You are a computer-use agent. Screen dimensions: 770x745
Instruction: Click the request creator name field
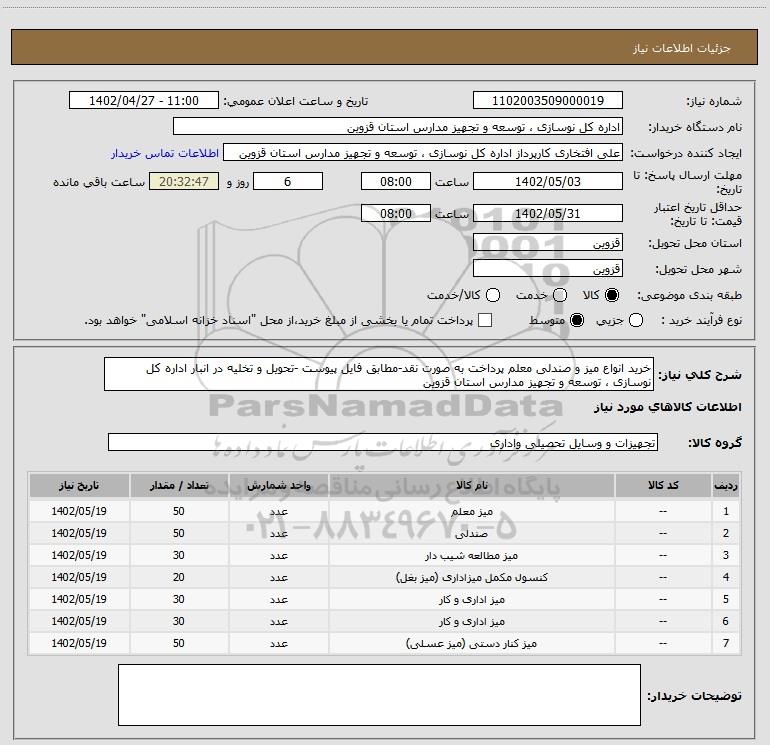(x=423, y=153)
